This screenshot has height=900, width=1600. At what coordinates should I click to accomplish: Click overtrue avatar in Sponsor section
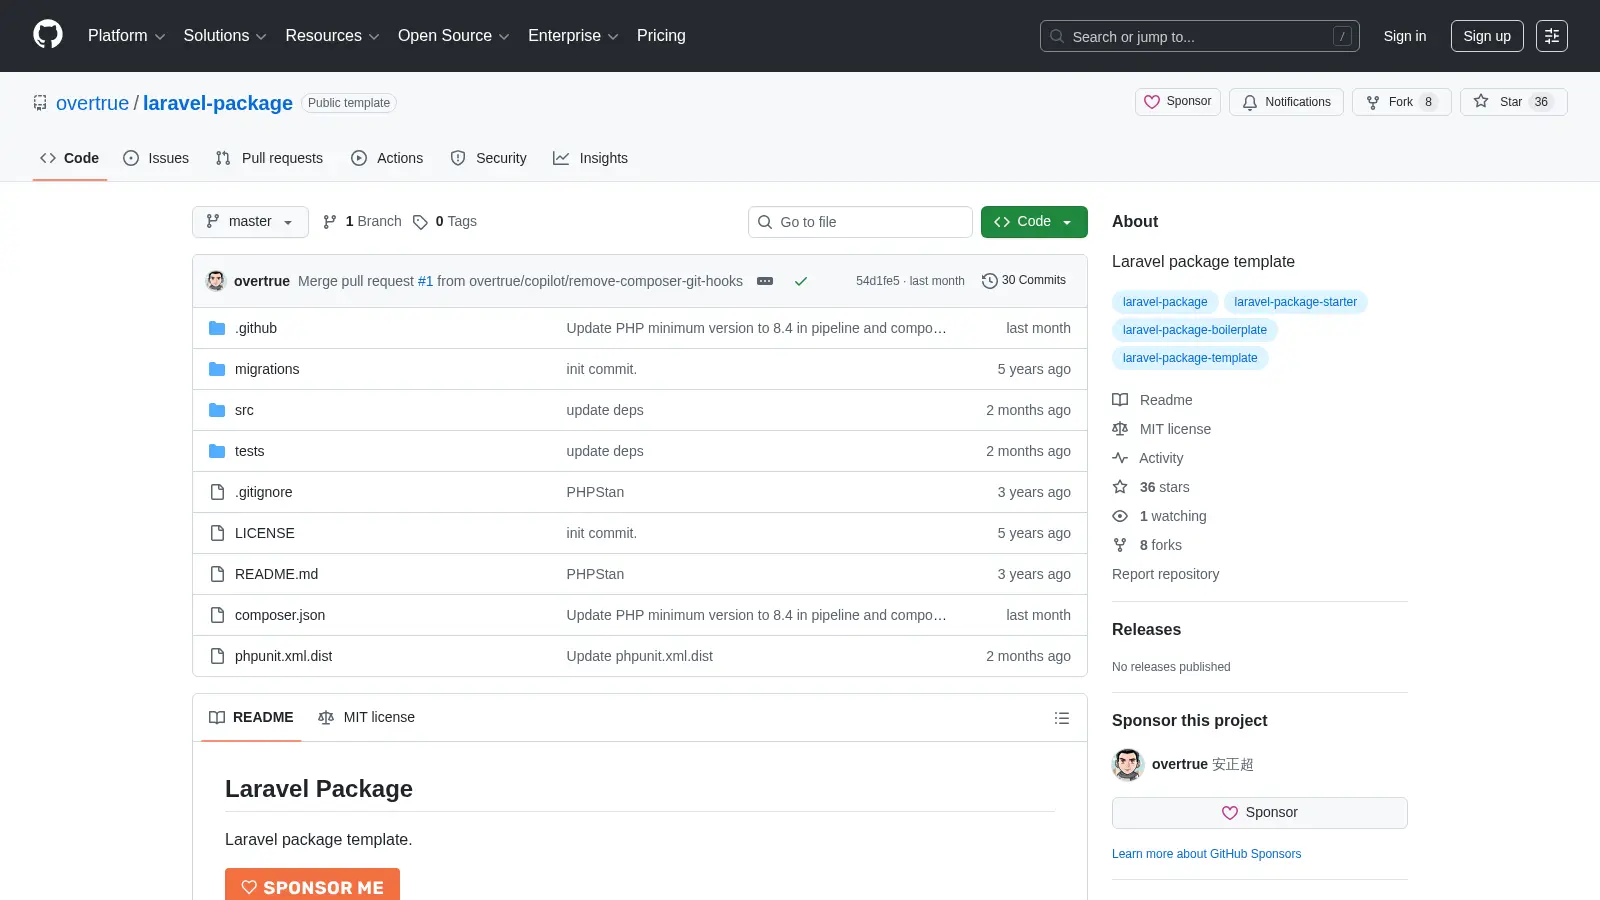click(x=1128, y=764)
